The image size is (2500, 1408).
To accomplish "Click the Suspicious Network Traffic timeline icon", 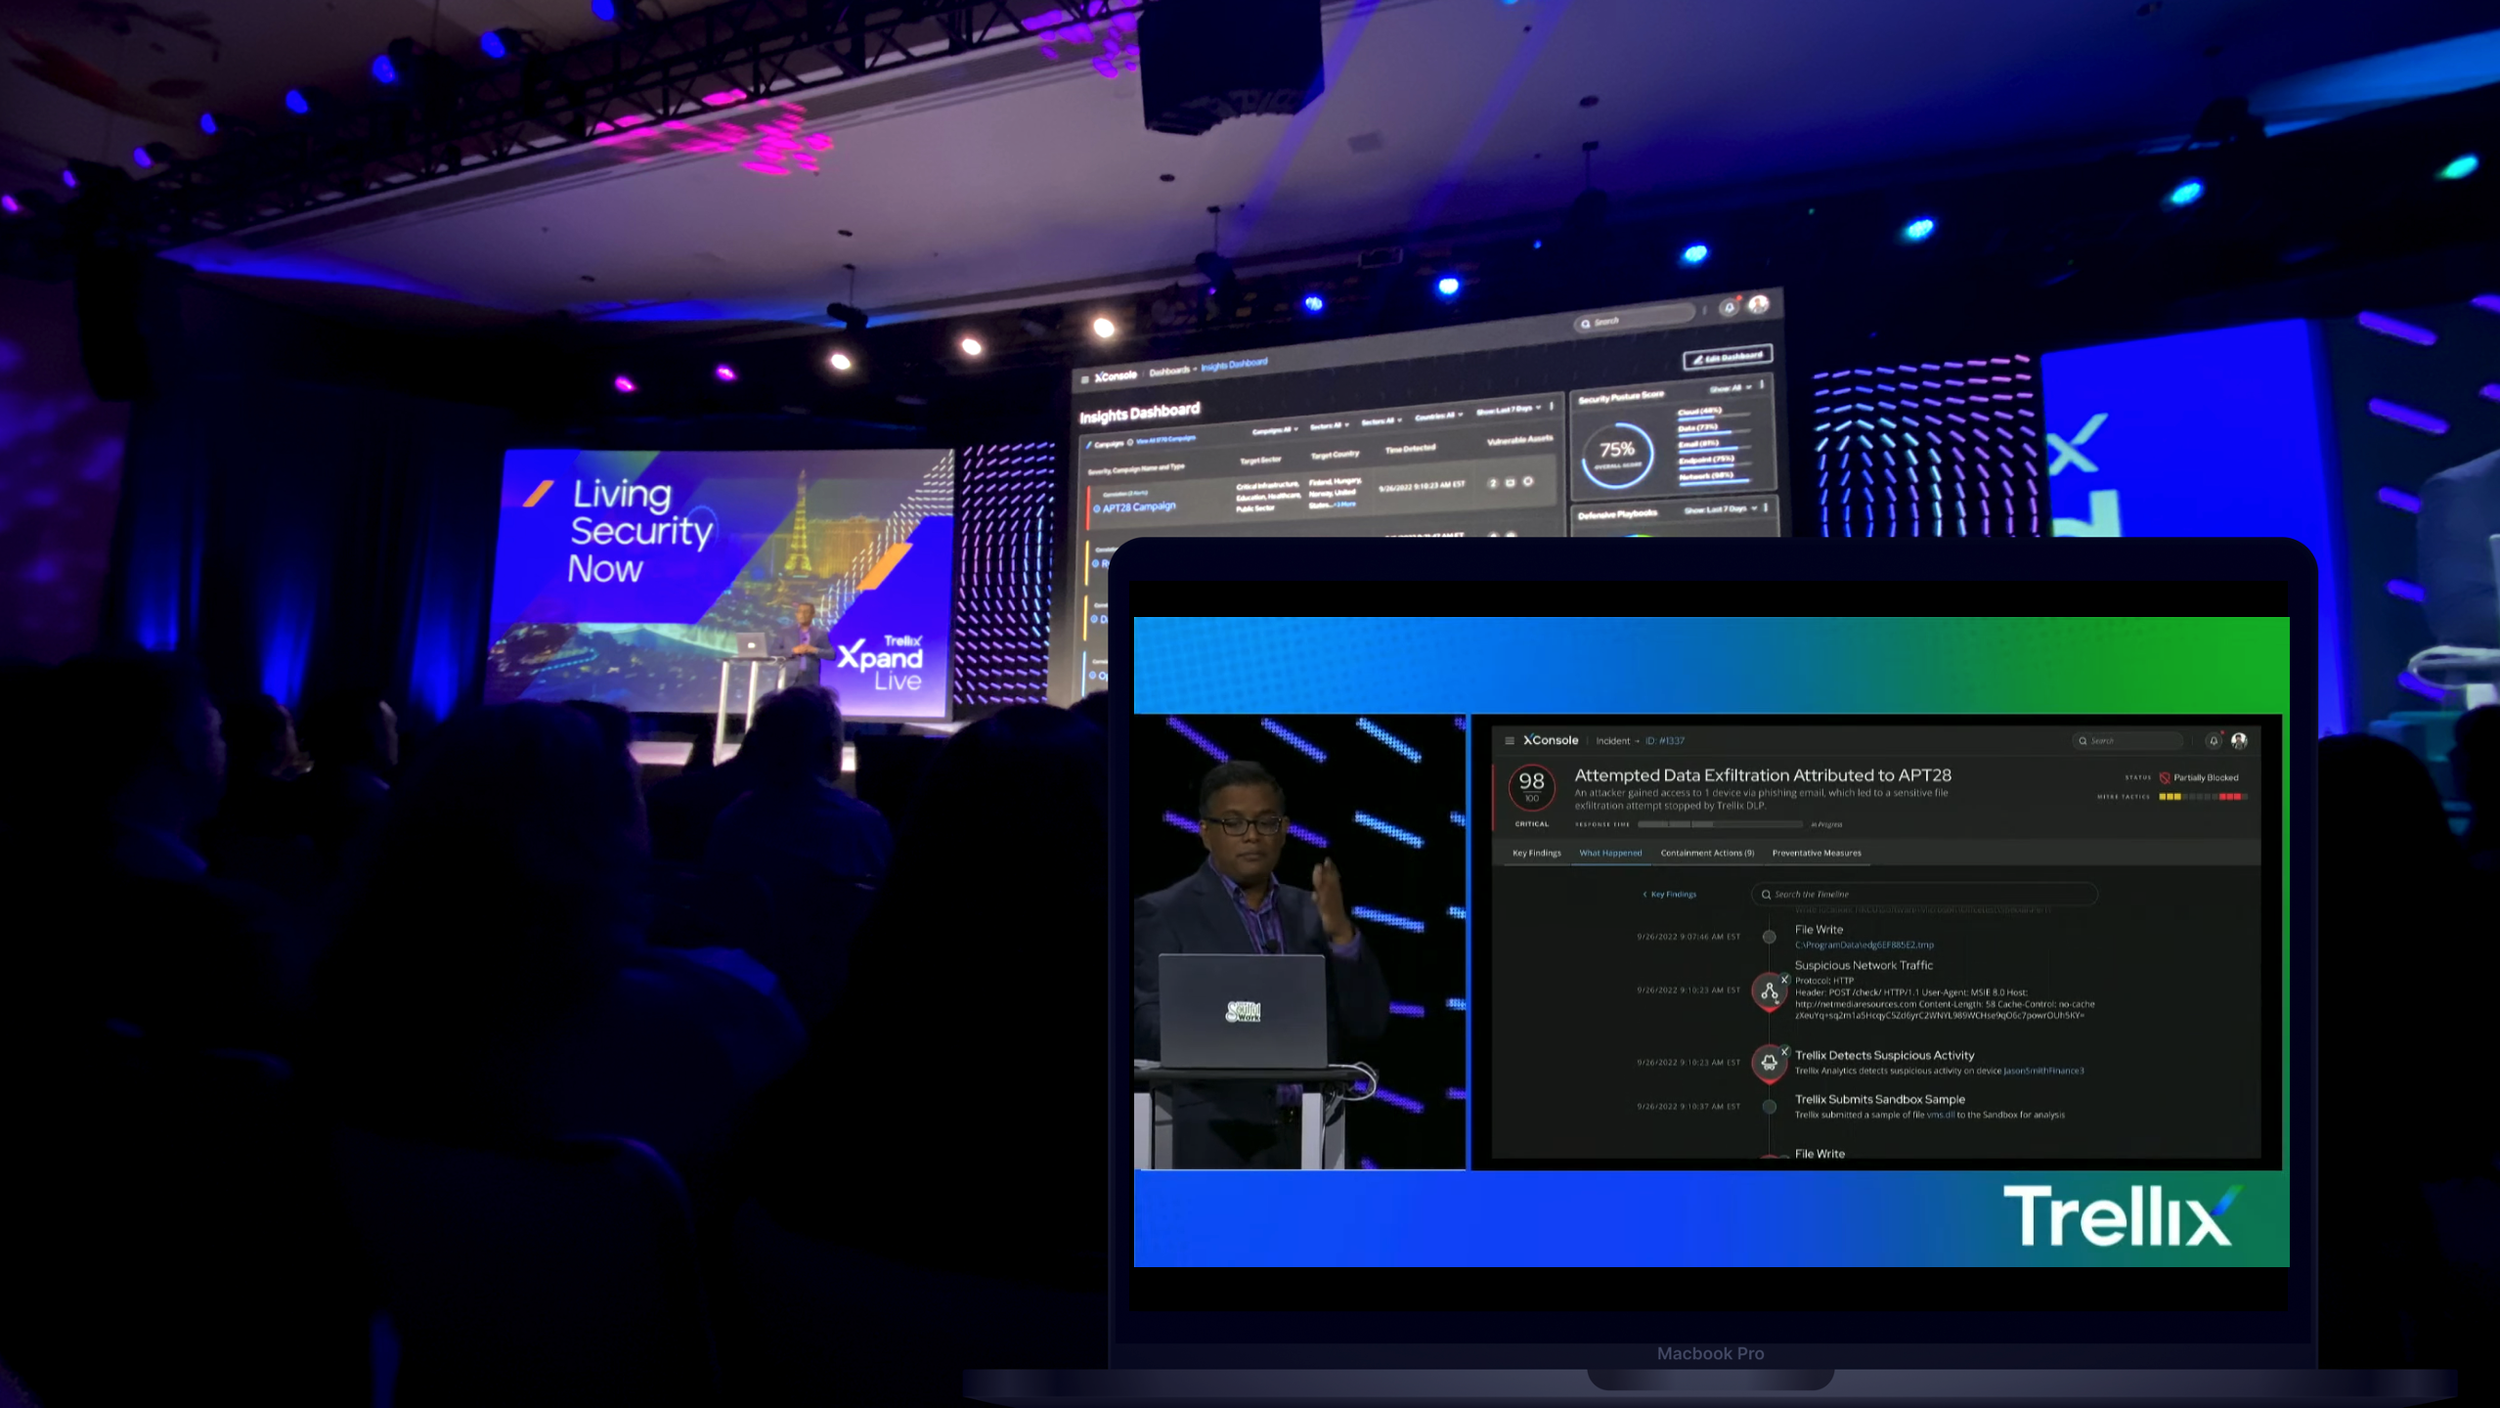I will click(1769, 992).
